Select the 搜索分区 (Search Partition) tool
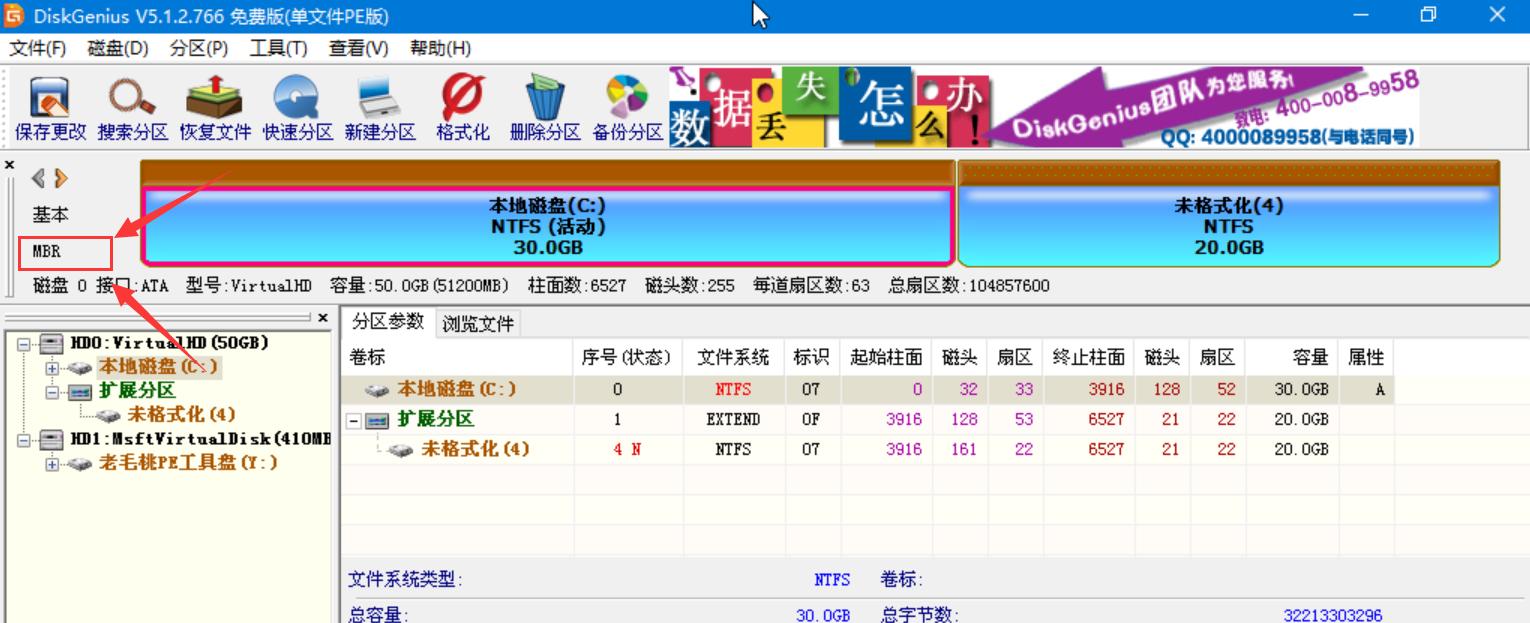Image resolution: width=1530 pixels, height=623 pixels. tap(131, 105)
